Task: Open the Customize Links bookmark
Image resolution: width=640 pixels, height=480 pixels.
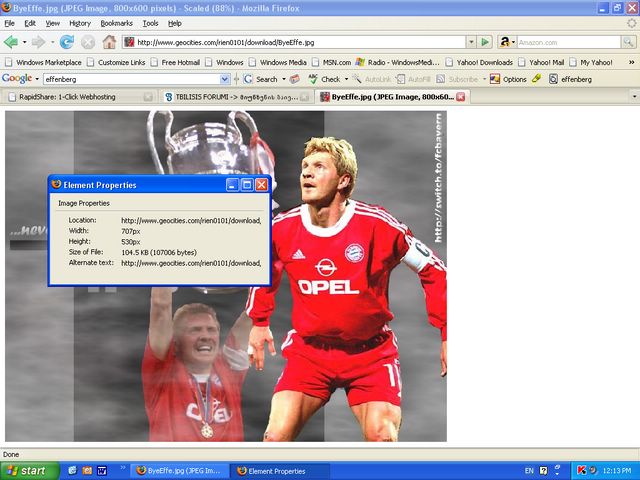Action: [x=116, y=62]
